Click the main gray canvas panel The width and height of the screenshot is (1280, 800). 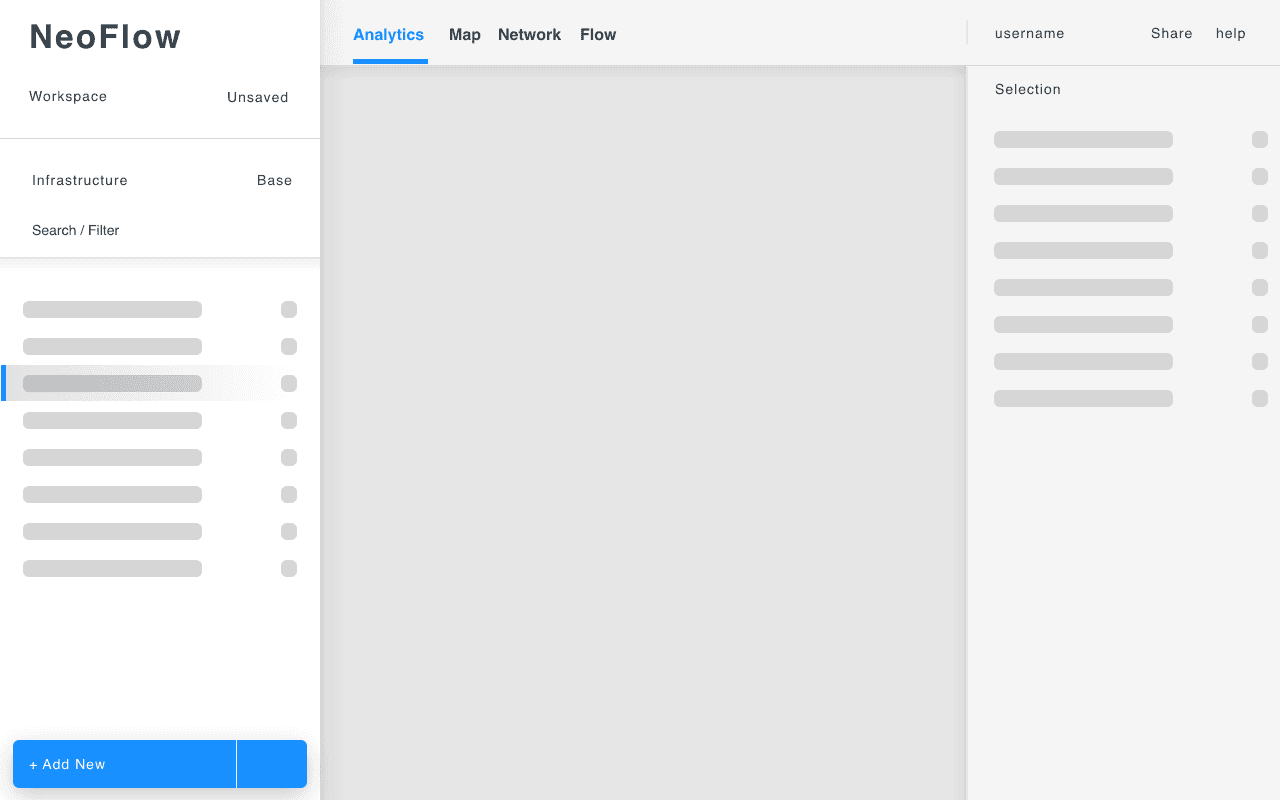[643, 435]
